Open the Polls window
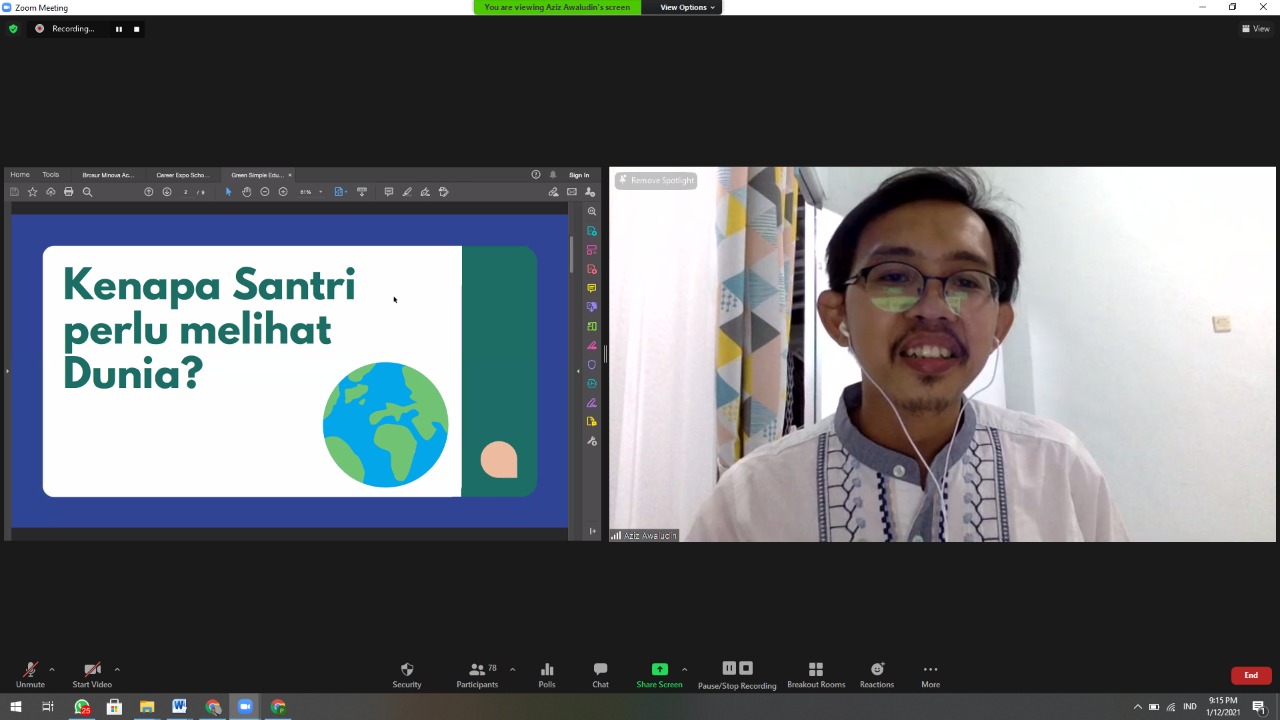The height and width of the screenshot is (720, 1280). [546, 675]
